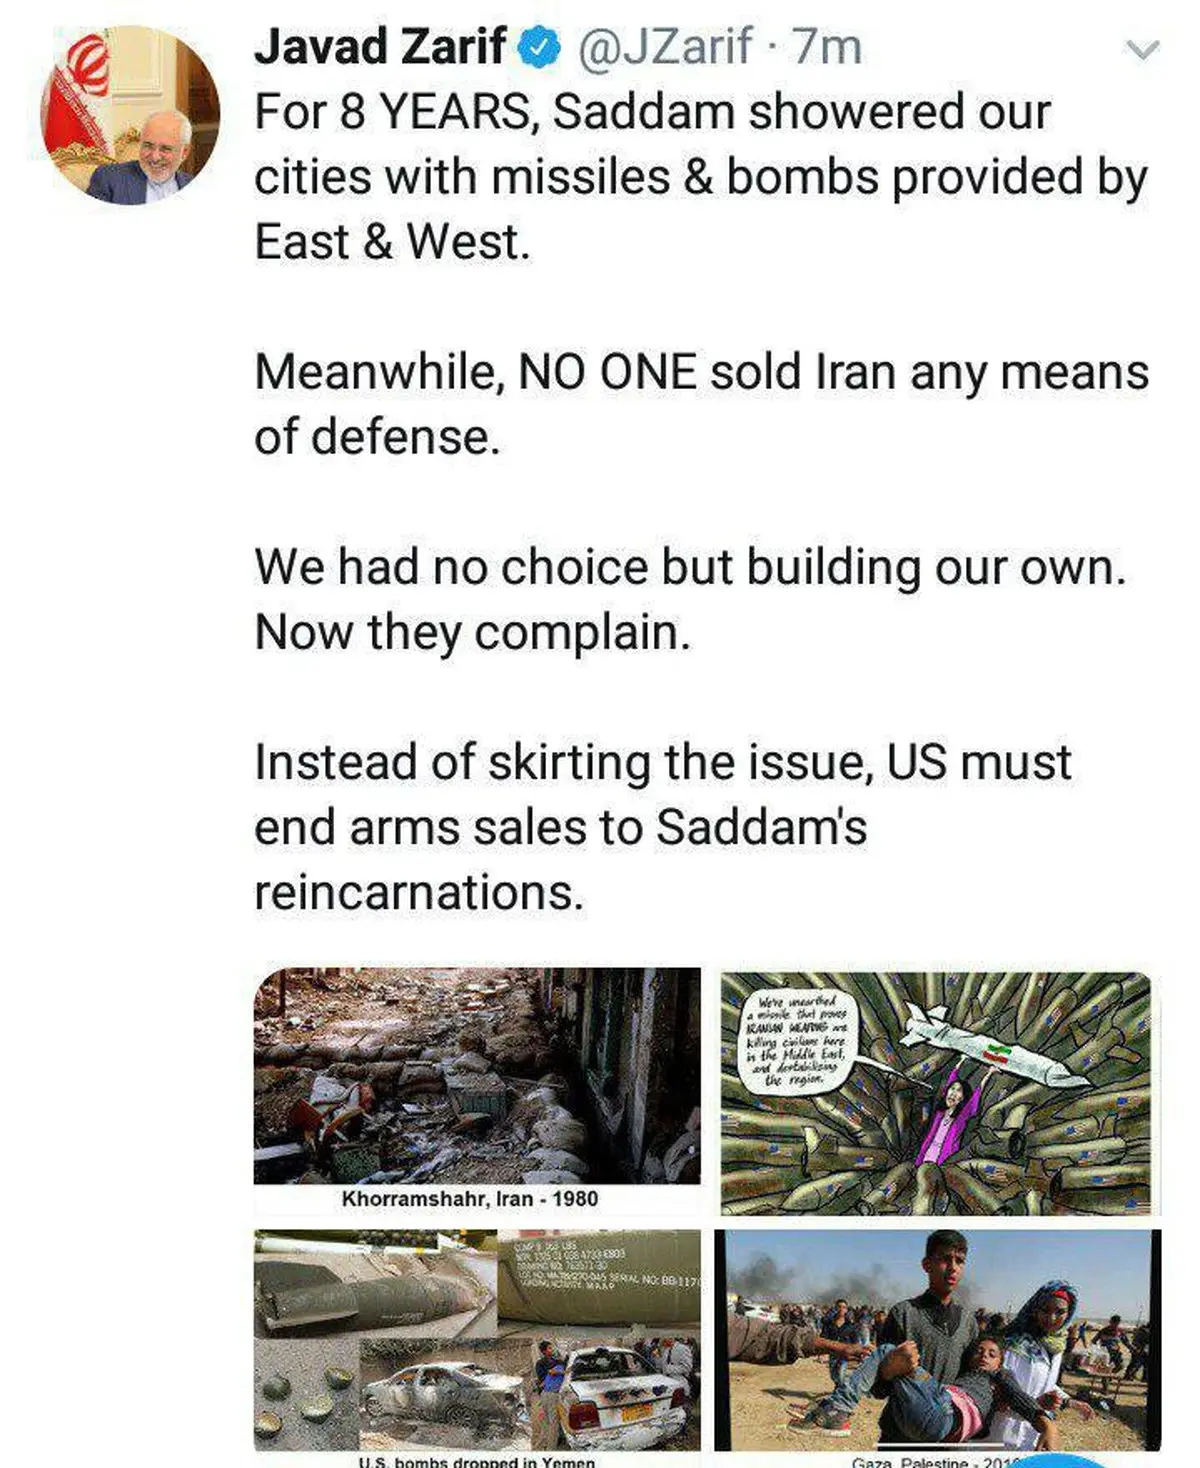The height and width of the screenshot is (1468, 1200).
Task: Click the "We had no choice" paragraph
Action: coord(690,599)
